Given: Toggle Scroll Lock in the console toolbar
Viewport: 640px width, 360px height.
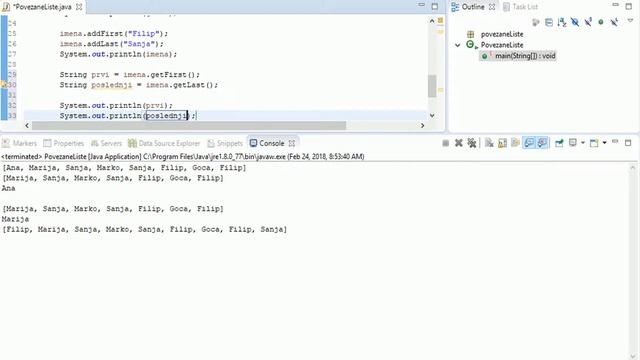Looking at the screenshot, I should pos(502,143).
